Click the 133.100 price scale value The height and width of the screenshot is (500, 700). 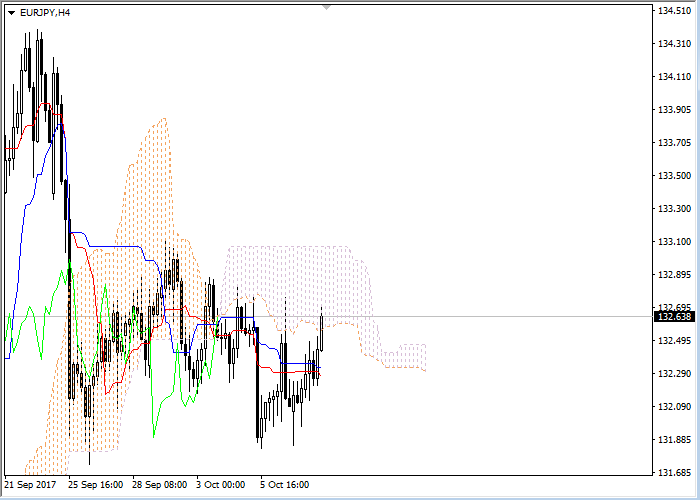(x=675, y=242)
